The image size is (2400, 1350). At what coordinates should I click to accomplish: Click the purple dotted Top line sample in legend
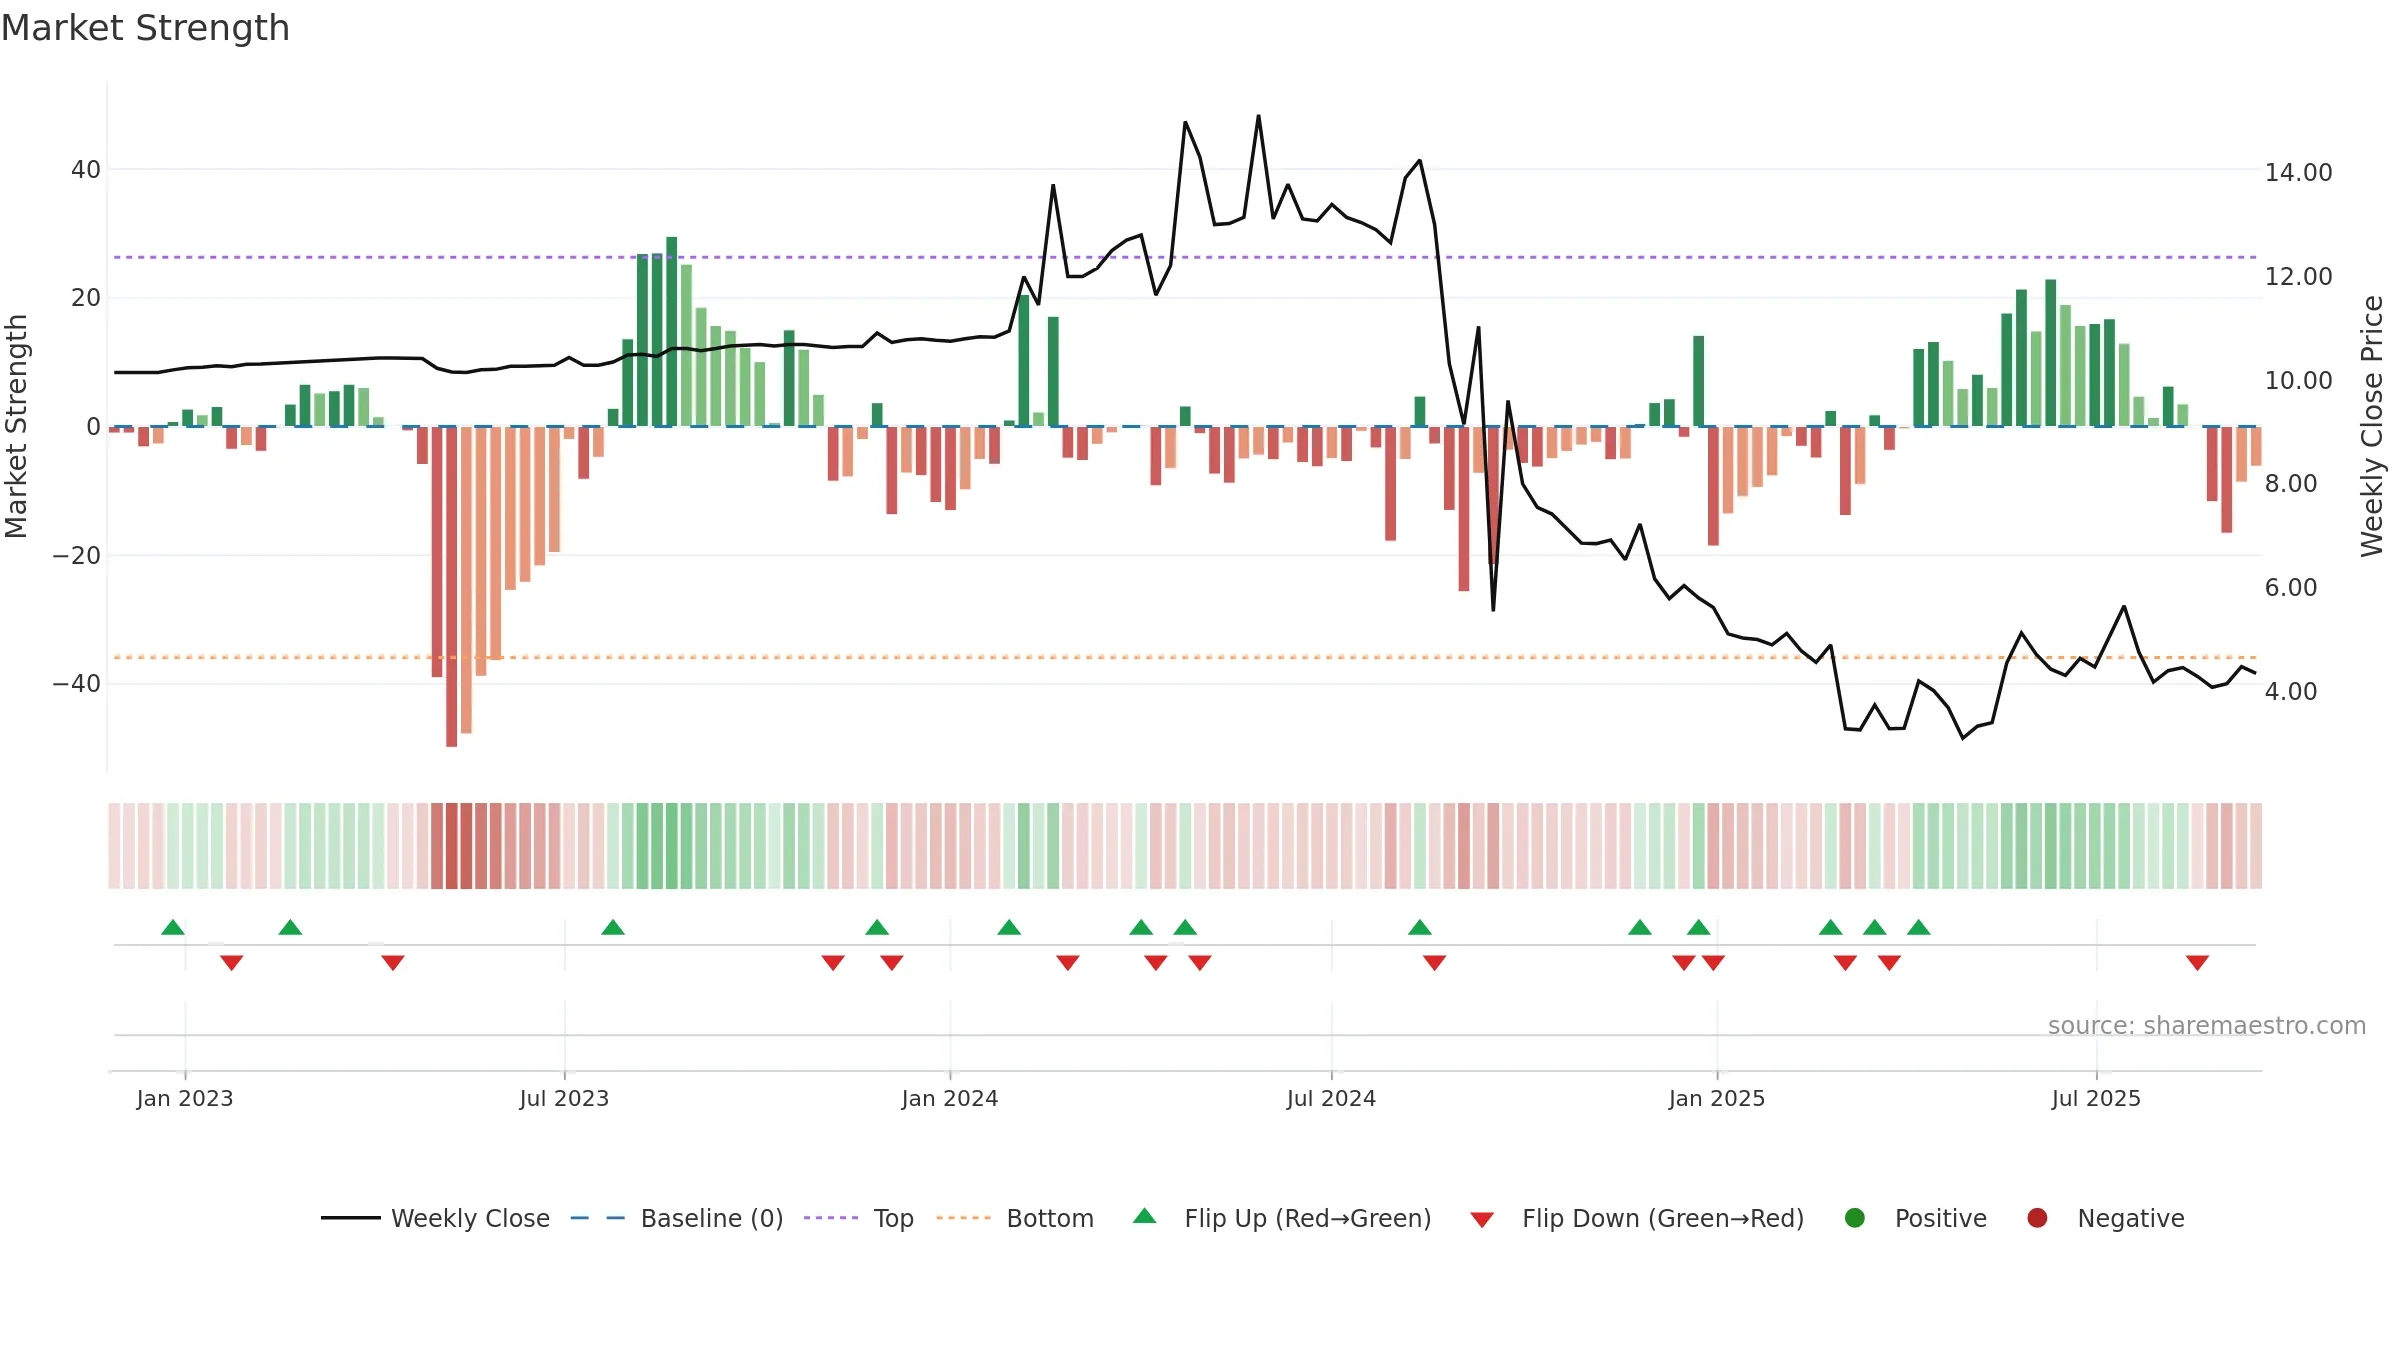tap(831, 1218)
